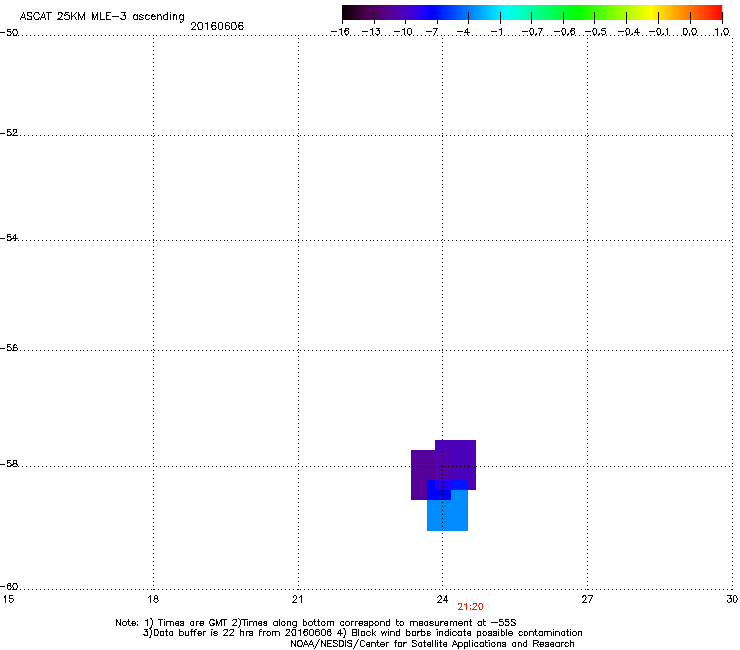Click the date label 20160606 under the title
Image resolution: width=740 pixels, height=650 pixels.
[217, 26]
